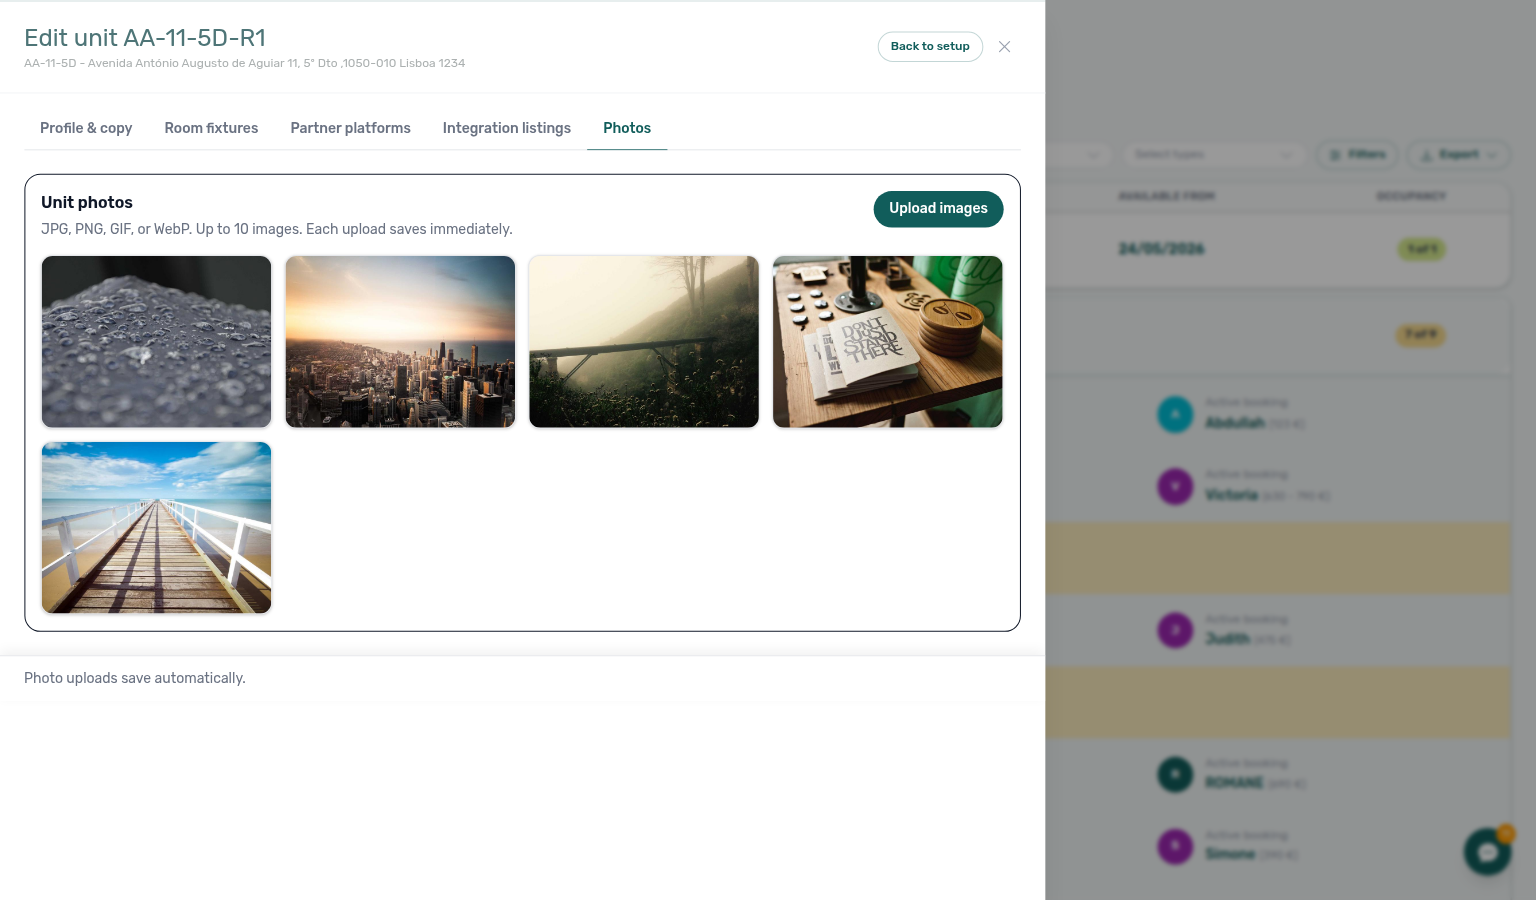Open the Partner platforms tab
Viewport: 1536px width, 900px height.
coord(350,128)
